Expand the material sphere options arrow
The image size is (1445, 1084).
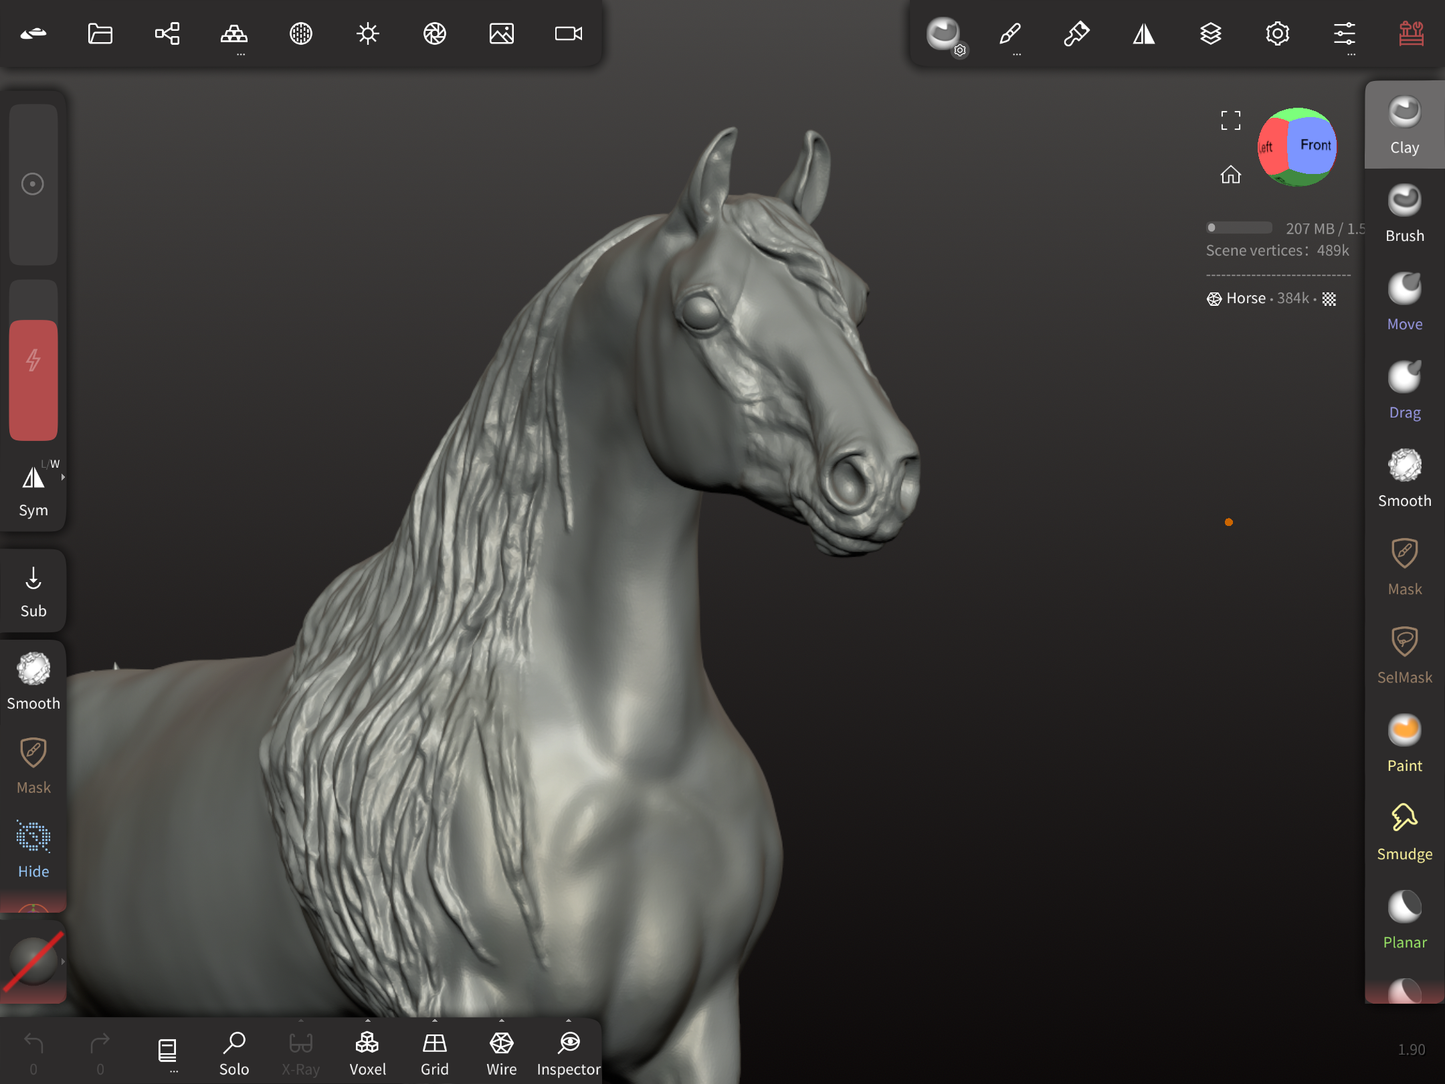(x=63, y=962)
